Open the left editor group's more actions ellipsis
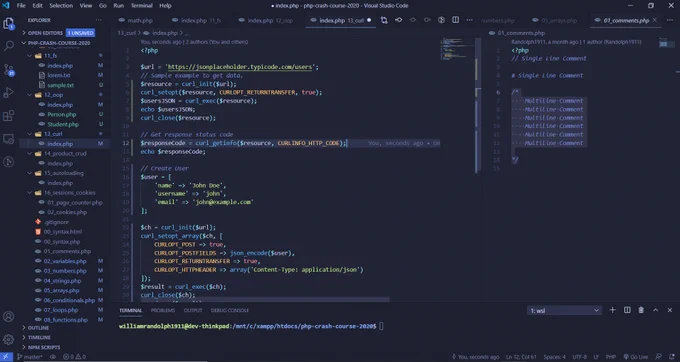 pyautogui.click(x=470, y=20)
